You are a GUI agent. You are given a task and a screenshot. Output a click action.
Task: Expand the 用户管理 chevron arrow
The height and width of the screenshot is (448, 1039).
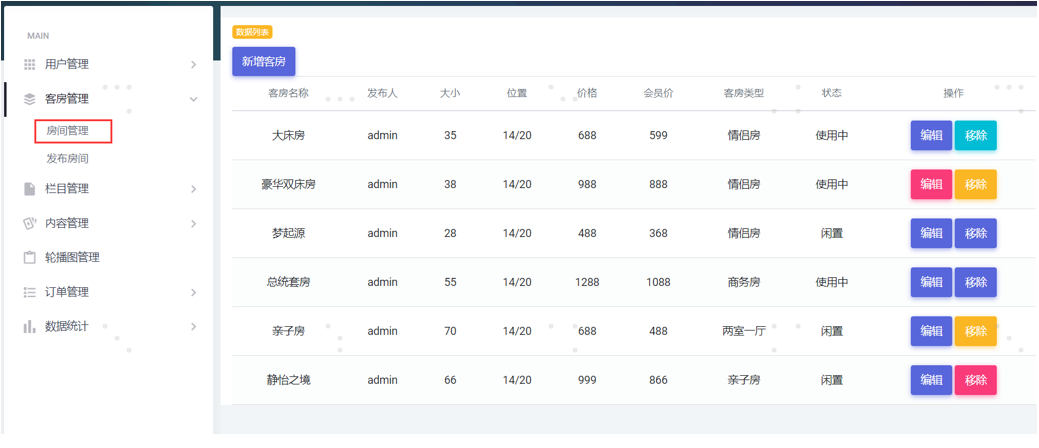(193, 64)
